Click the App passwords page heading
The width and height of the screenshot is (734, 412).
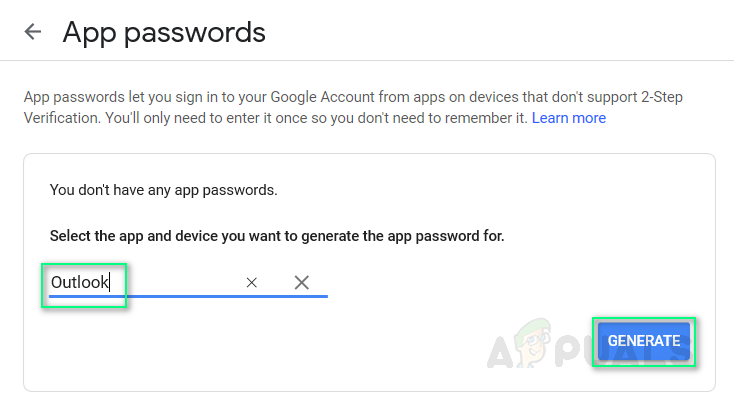pos(164,32)
